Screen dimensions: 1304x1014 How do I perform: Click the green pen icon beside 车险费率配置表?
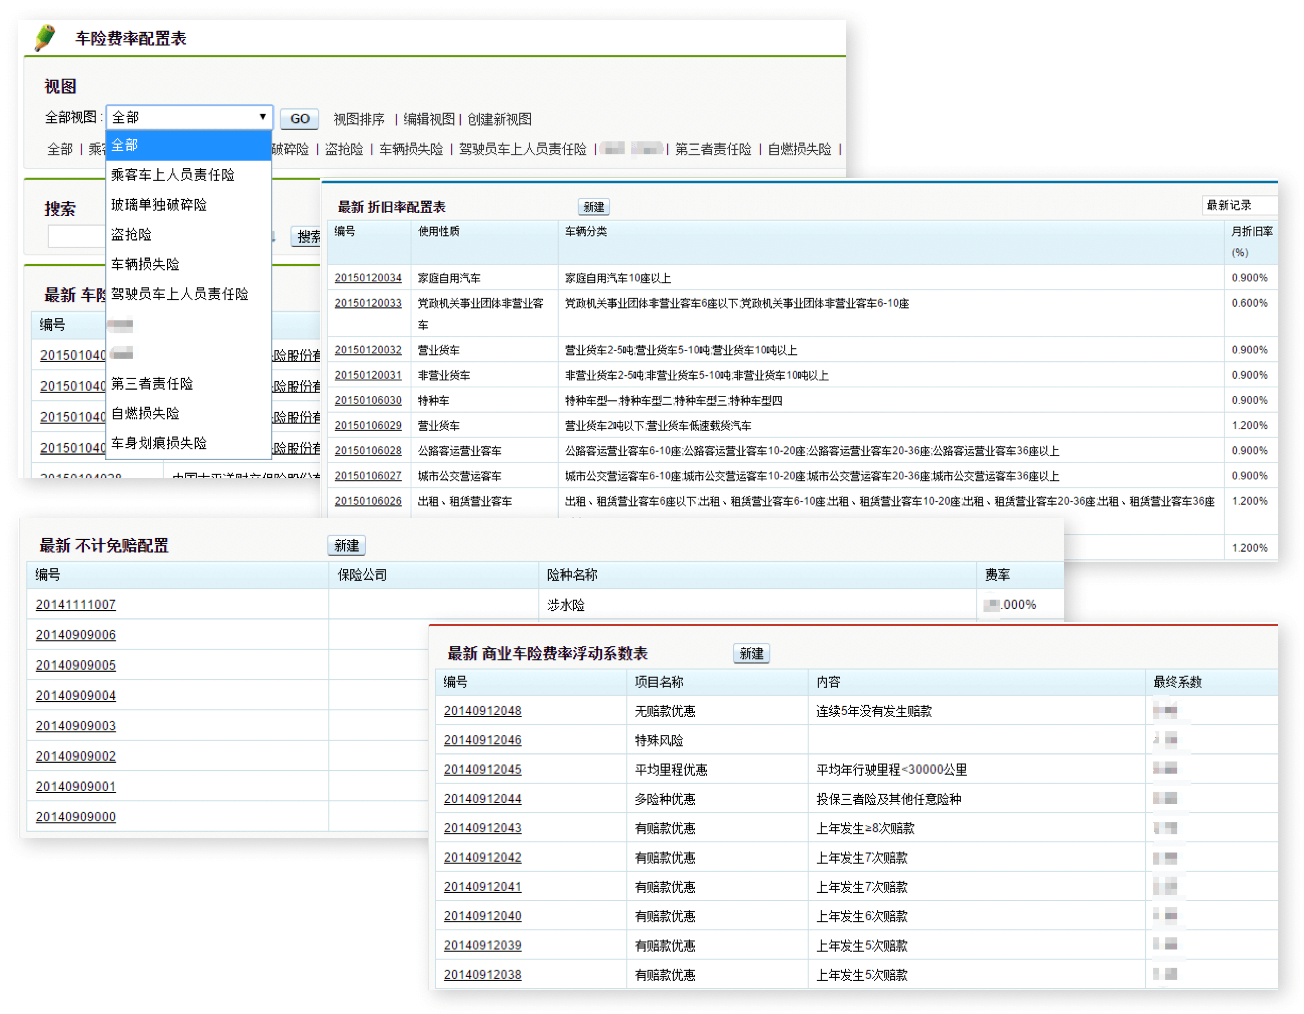[45, 38]
